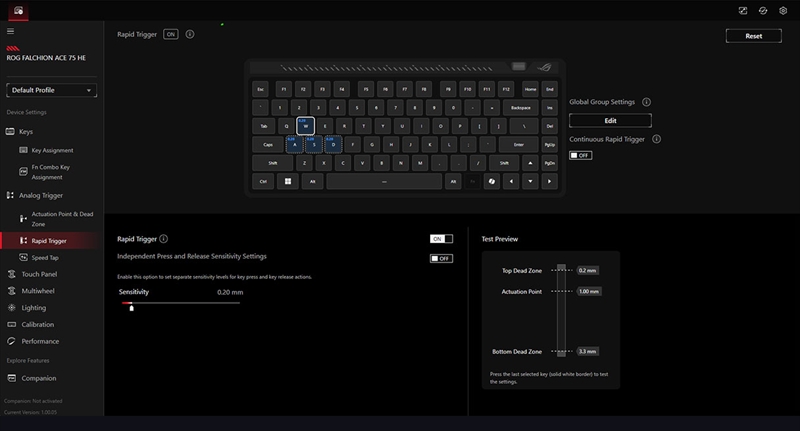
Task: Click info icon next to lower Rapid Trigger heading
Action: [163, 239]
